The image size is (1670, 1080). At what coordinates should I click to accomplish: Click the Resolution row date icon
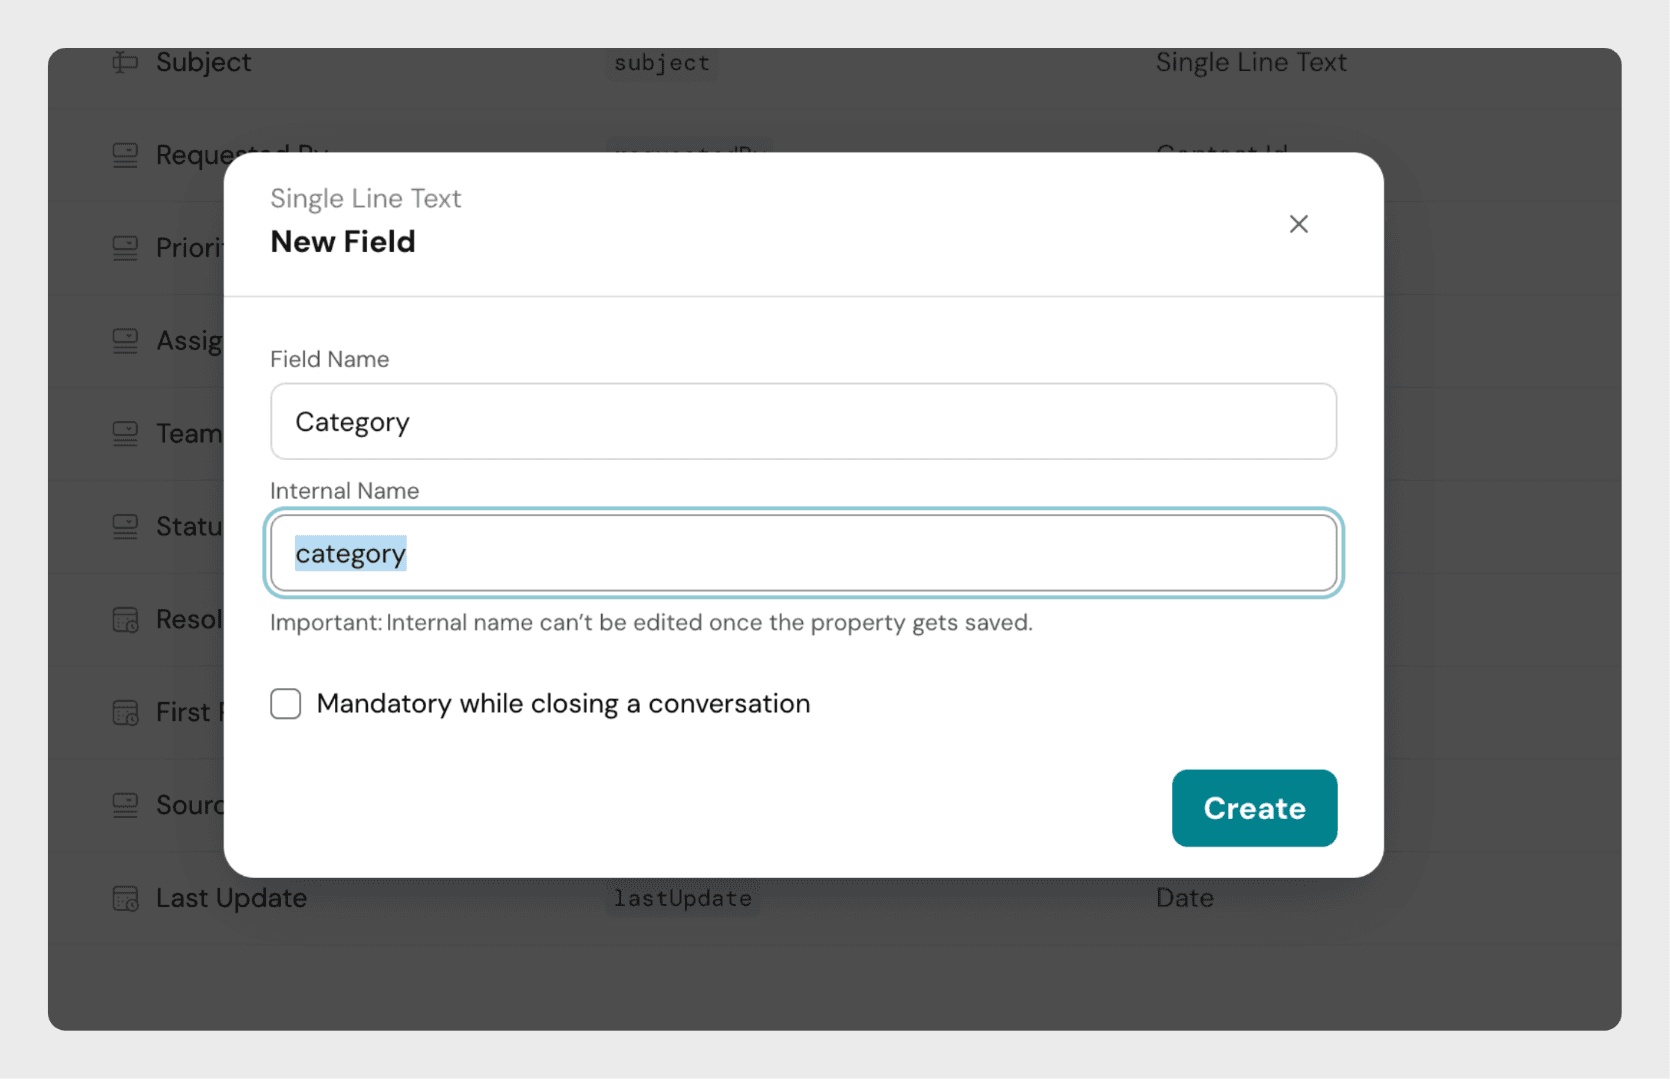pyautogui.click(x=125, y=620)
